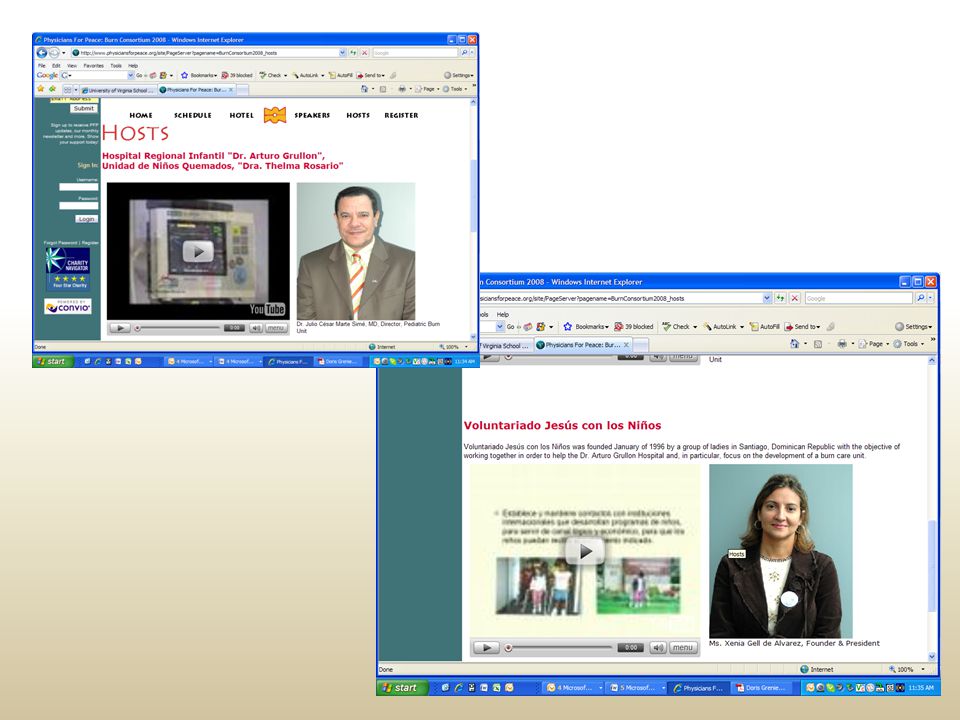Click Bookmarks star in the top-left Google toolbar

pyautogui.click(x=184, y=75)
